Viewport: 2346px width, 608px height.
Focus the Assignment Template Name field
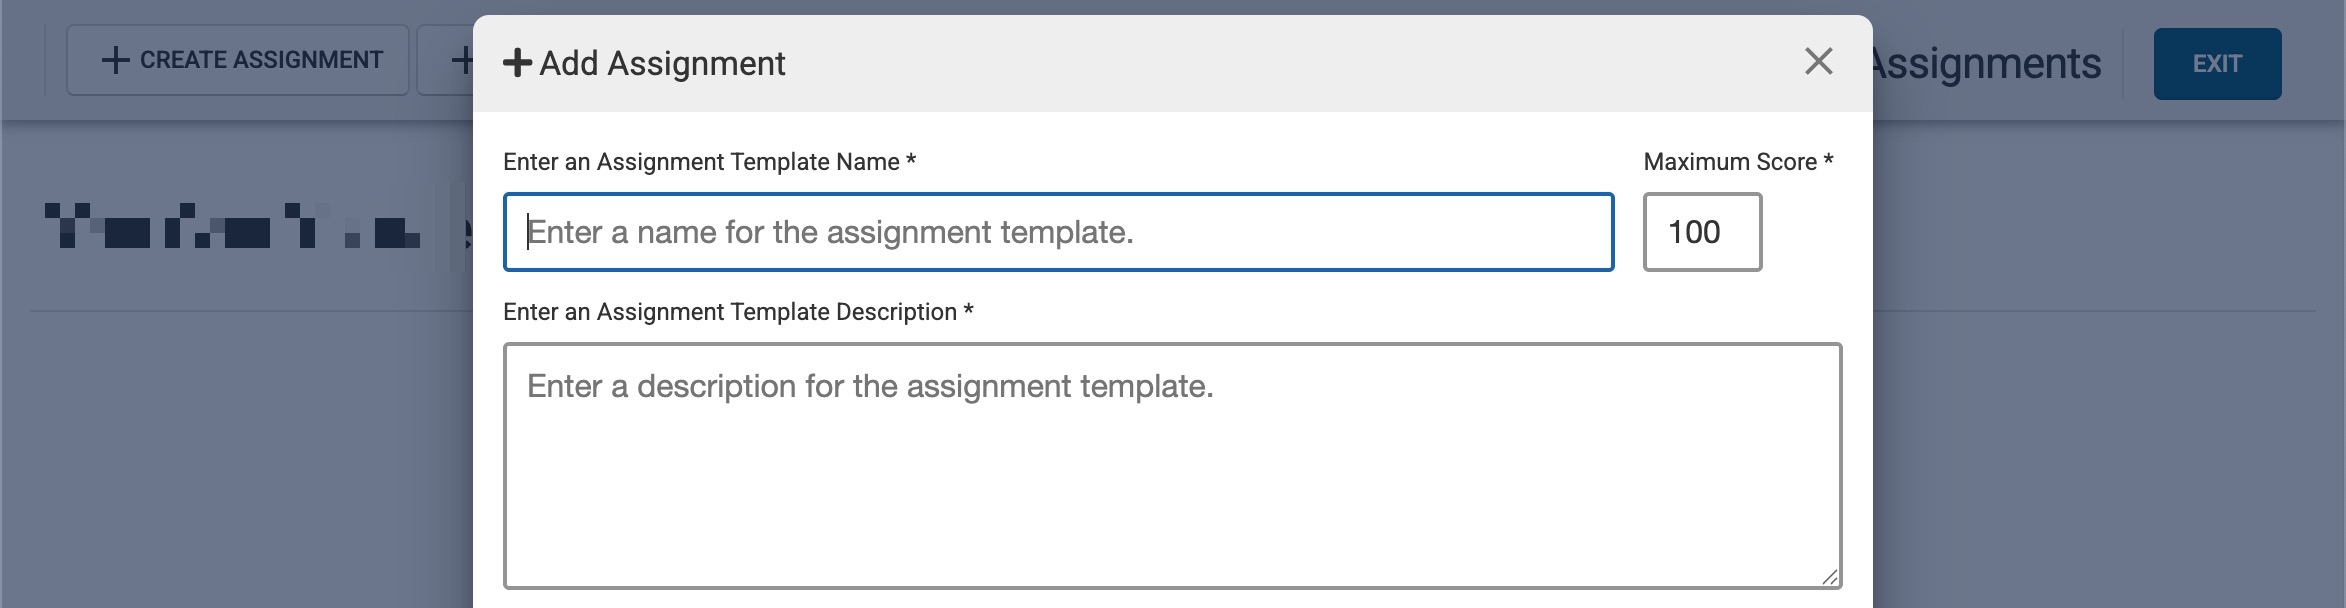1058,232
